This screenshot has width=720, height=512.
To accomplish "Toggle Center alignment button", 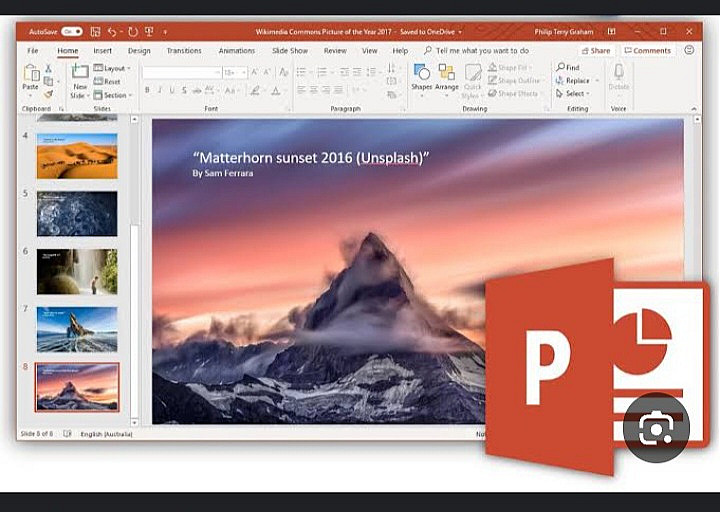I will point(314,90).
